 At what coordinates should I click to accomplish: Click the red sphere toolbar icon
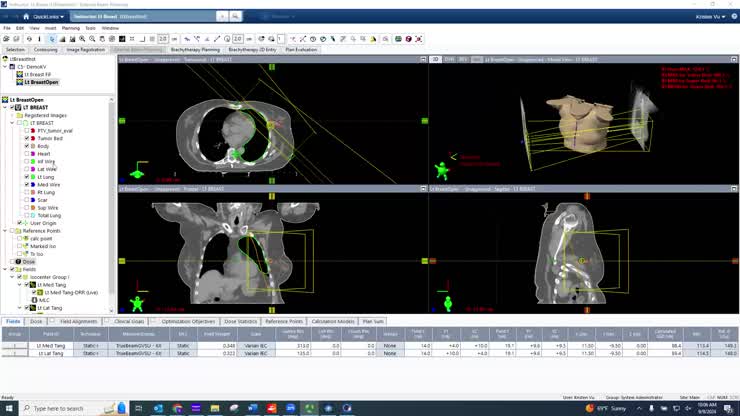pyautogui.click(x=408, y=39)
